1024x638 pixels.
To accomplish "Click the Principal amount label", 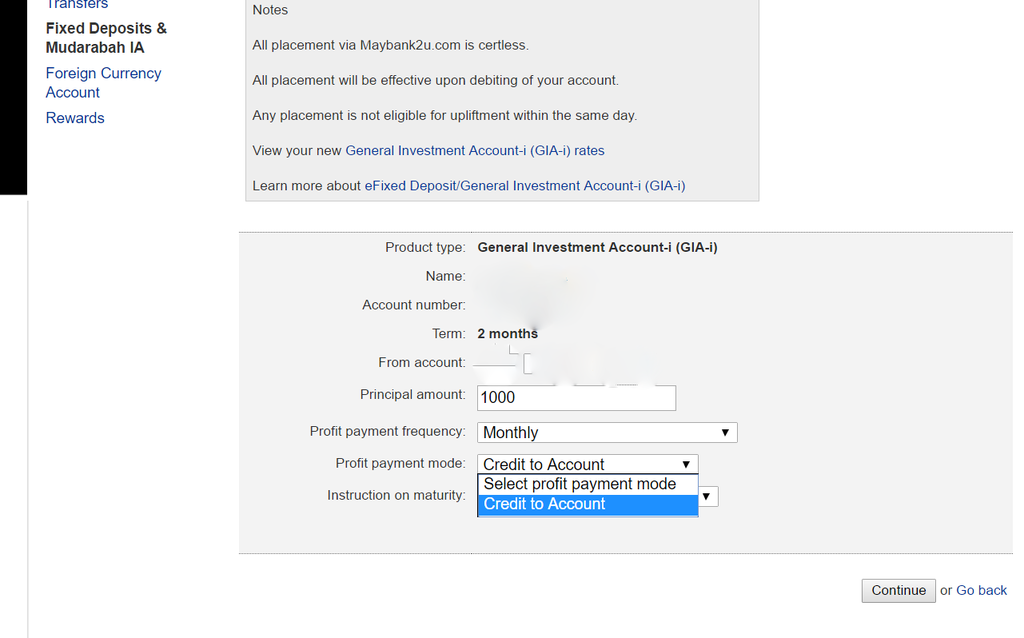I will (412, 395).
